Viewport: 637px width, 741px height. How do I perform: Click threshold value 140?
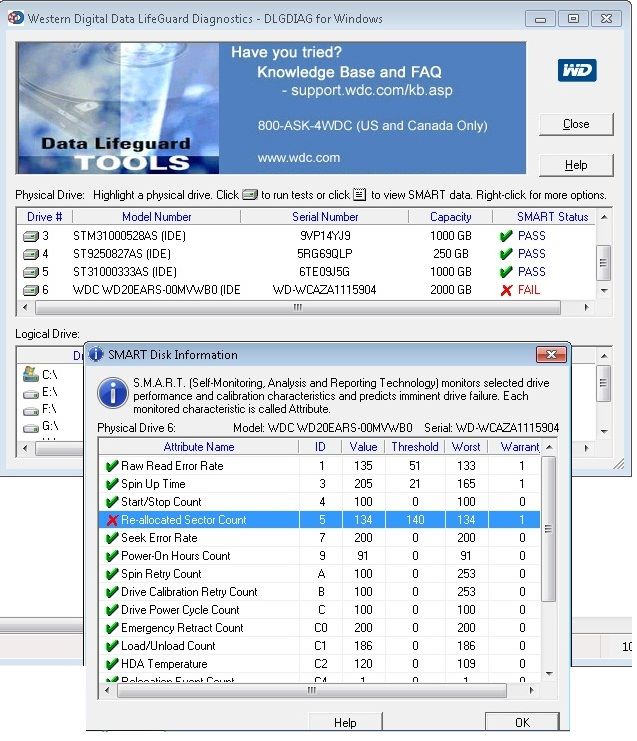[x=415, y=520]
